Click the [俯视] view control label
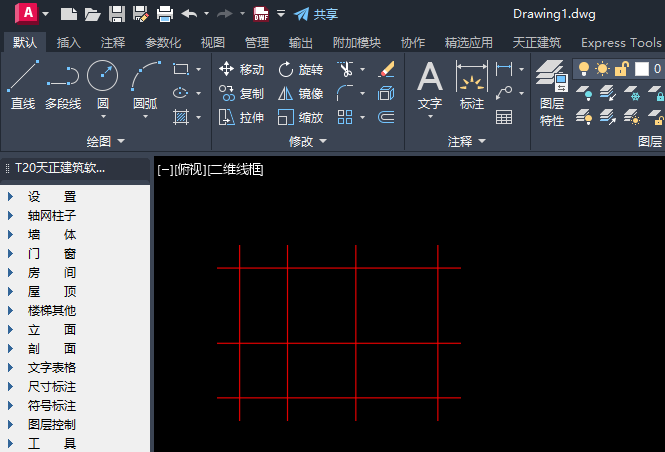Screen dimensions: 665x452 tap(190, 170)
